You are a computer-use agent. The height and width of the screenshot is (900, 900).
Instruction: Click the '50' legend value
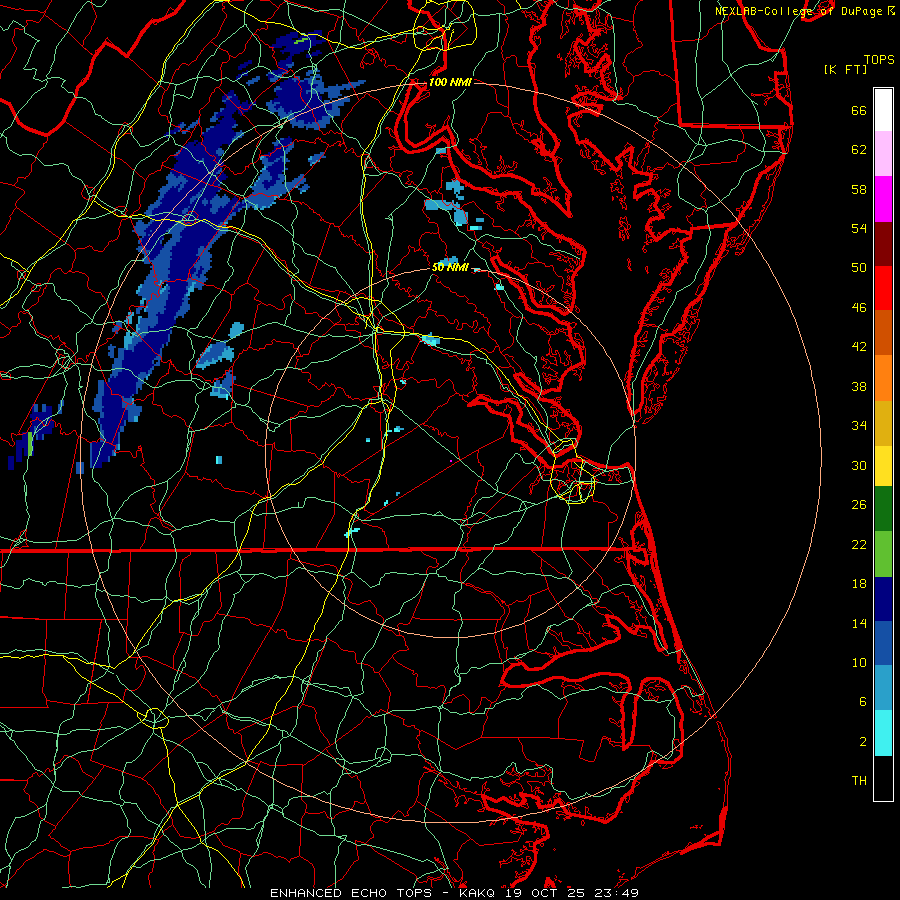point(859,268)
